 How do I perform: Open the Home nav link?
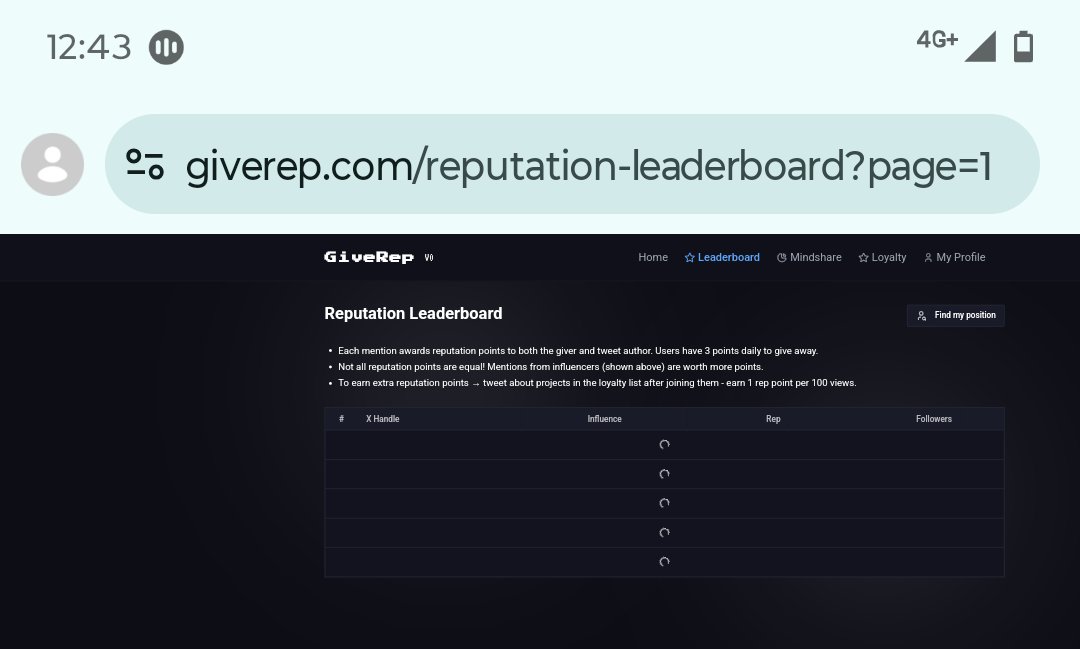(x=652, y=257)
